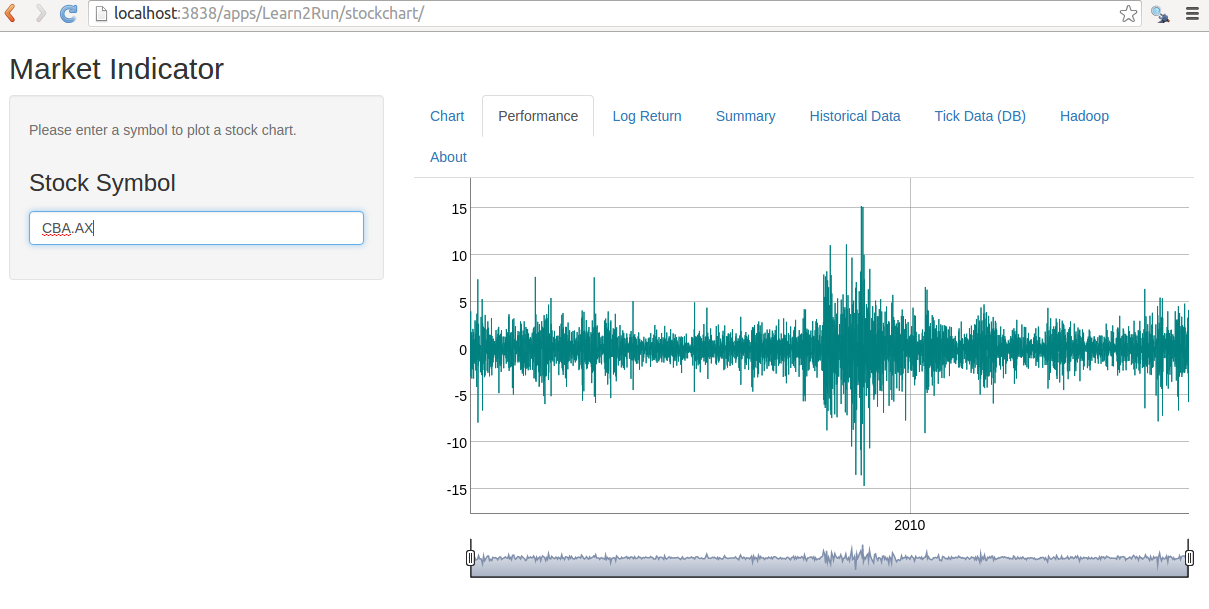This screenshot has width=1209, height=609.
Task: View the Summary tab
Action: [745, 116]
